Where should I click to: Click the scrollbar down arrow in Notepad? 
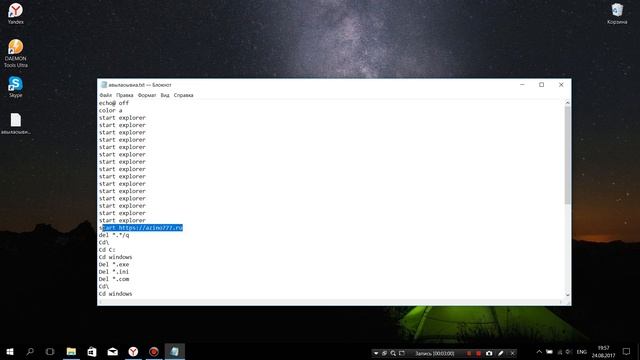tap(567, 295)
